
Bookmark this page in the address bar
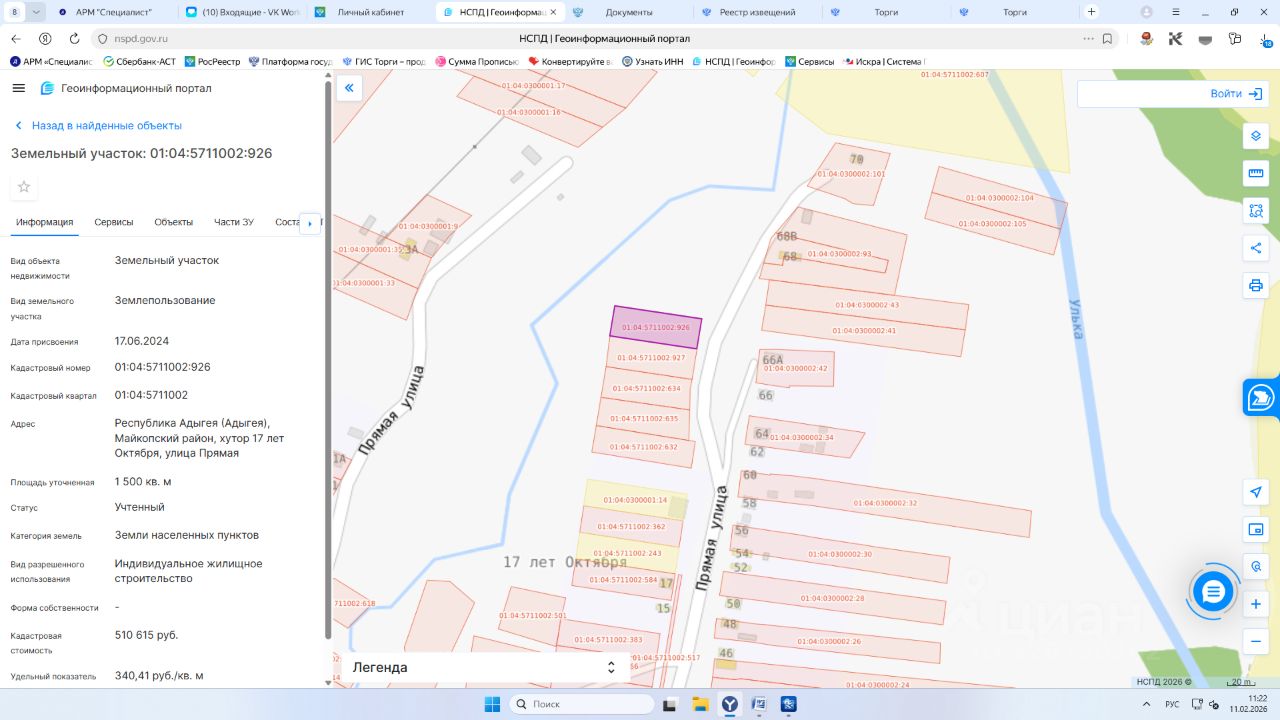pyautogui.click(x=1107, y=38)
